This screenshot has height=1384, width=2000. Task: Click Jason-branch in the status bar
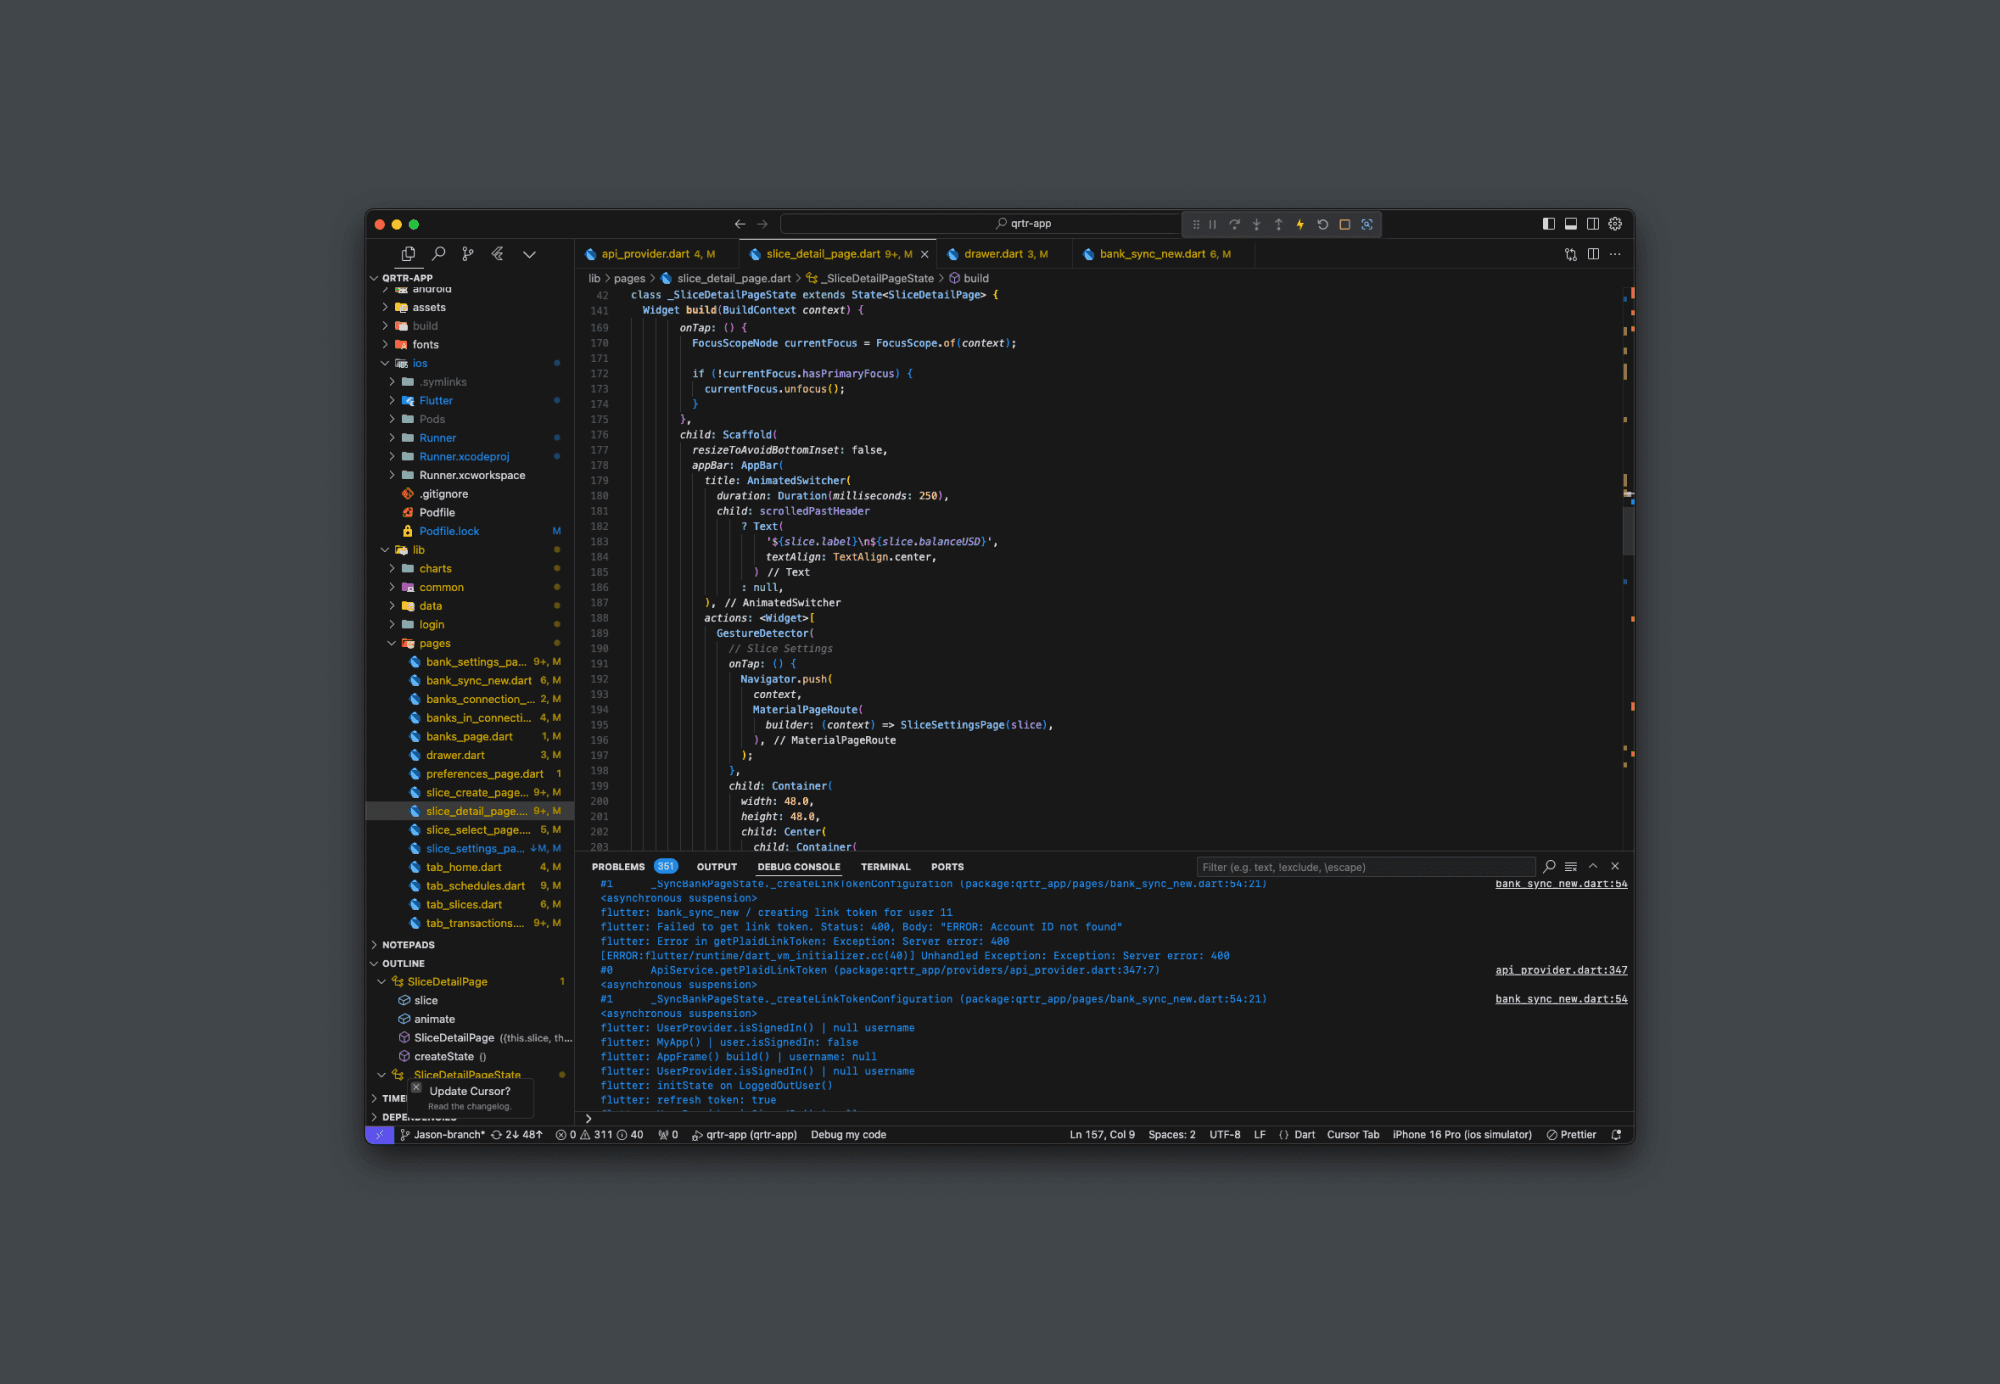click(448, 1135)
